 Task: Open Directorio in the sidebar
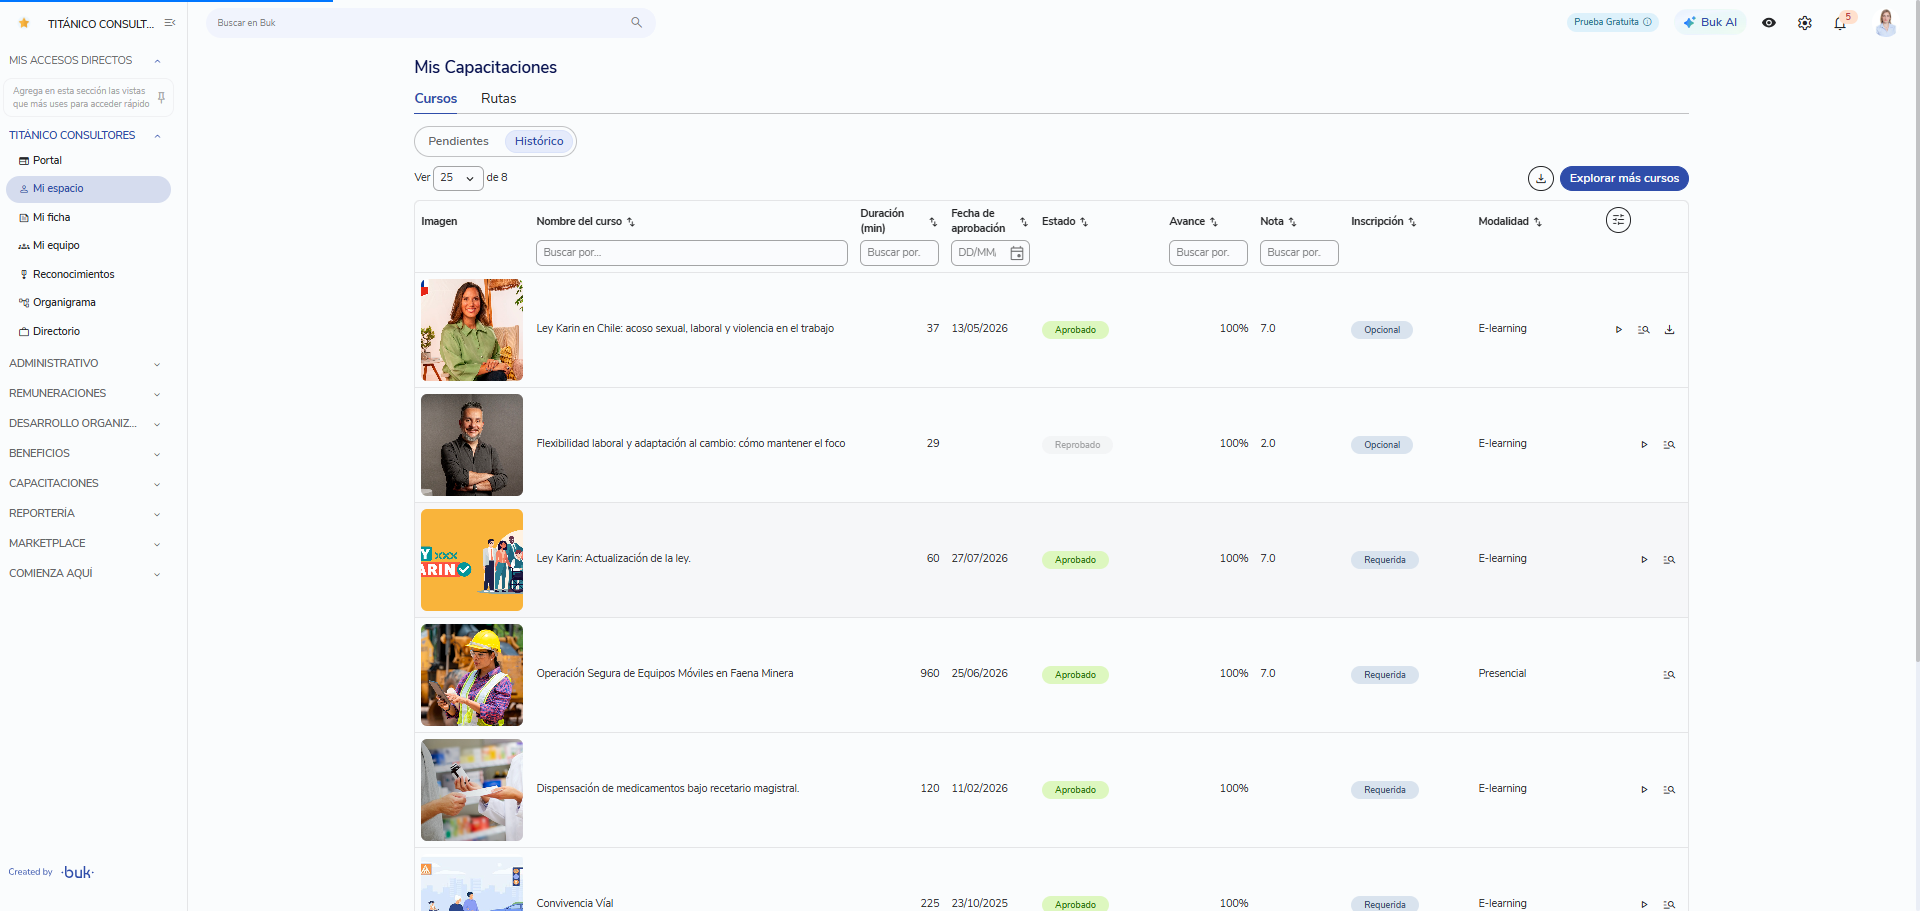(88, 332)
